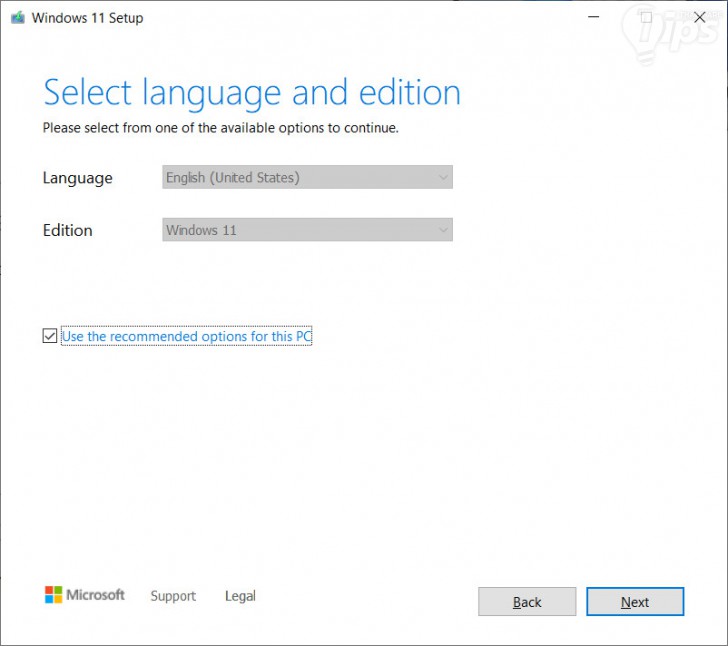The image size is (728, 646).
Task: Click the 'Select language and edition' heading
Action: pos(252,93)
